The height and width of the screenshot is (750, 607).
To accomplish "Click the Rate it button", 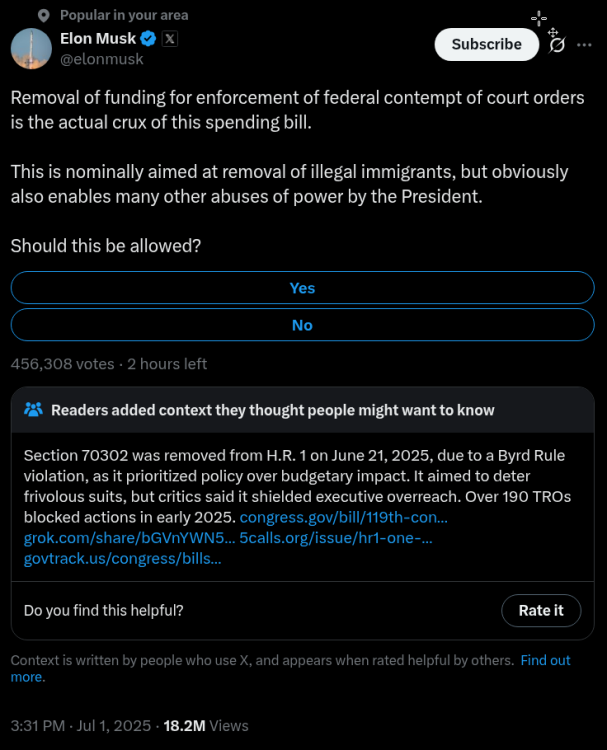I will (x=541, y=610).
